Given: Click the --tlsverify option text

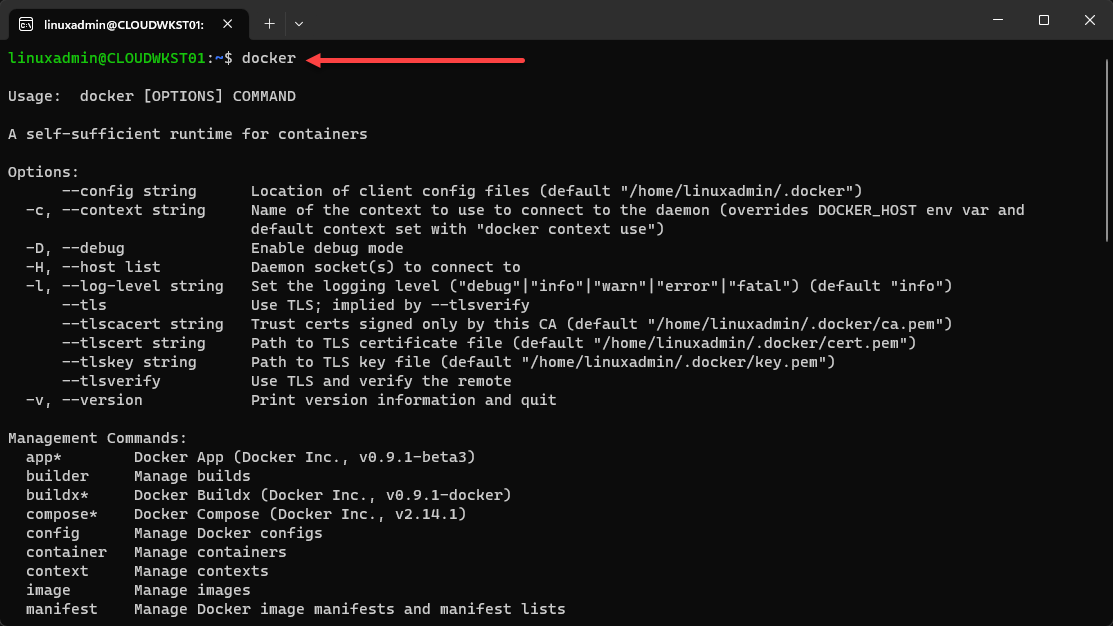Looking at the screenshot, I should pyautogui.click(x=111, y=381).
